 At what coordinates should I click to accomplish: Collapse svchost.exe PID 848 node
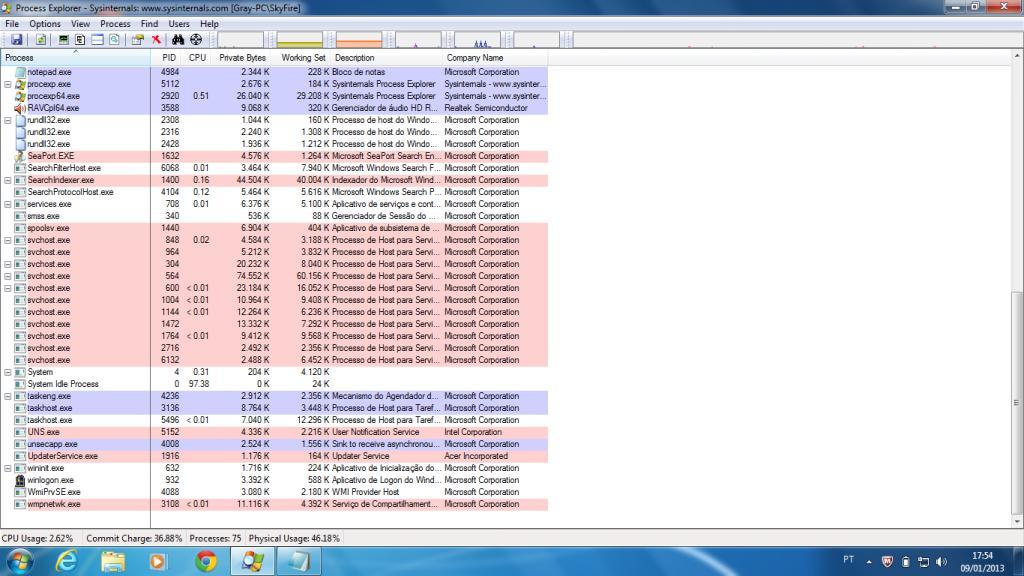pyautogui.click(x=8, y=240)
